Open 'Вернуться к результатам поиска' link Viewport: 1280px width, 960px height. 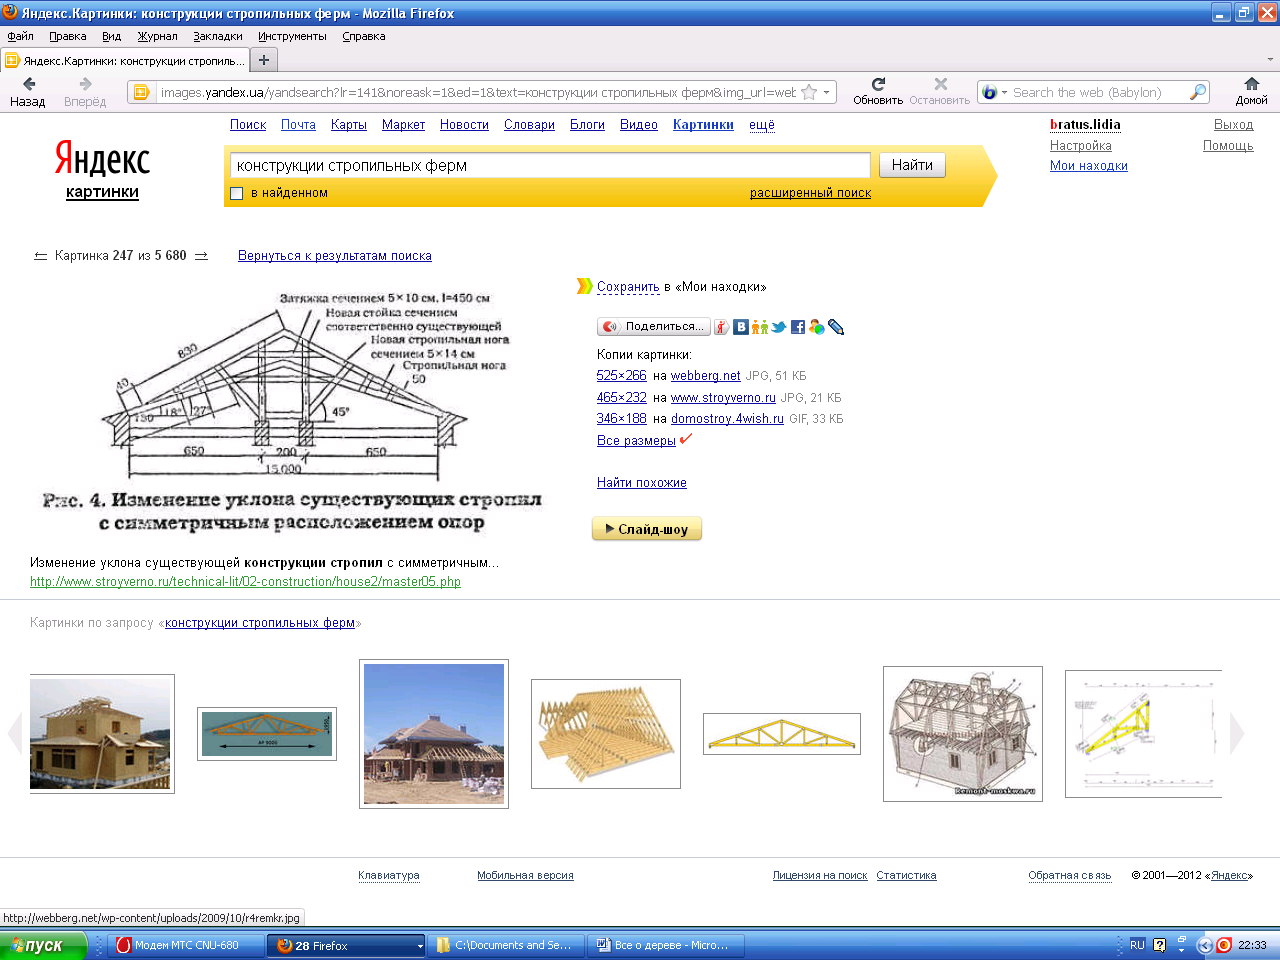[x=335, y=256]
